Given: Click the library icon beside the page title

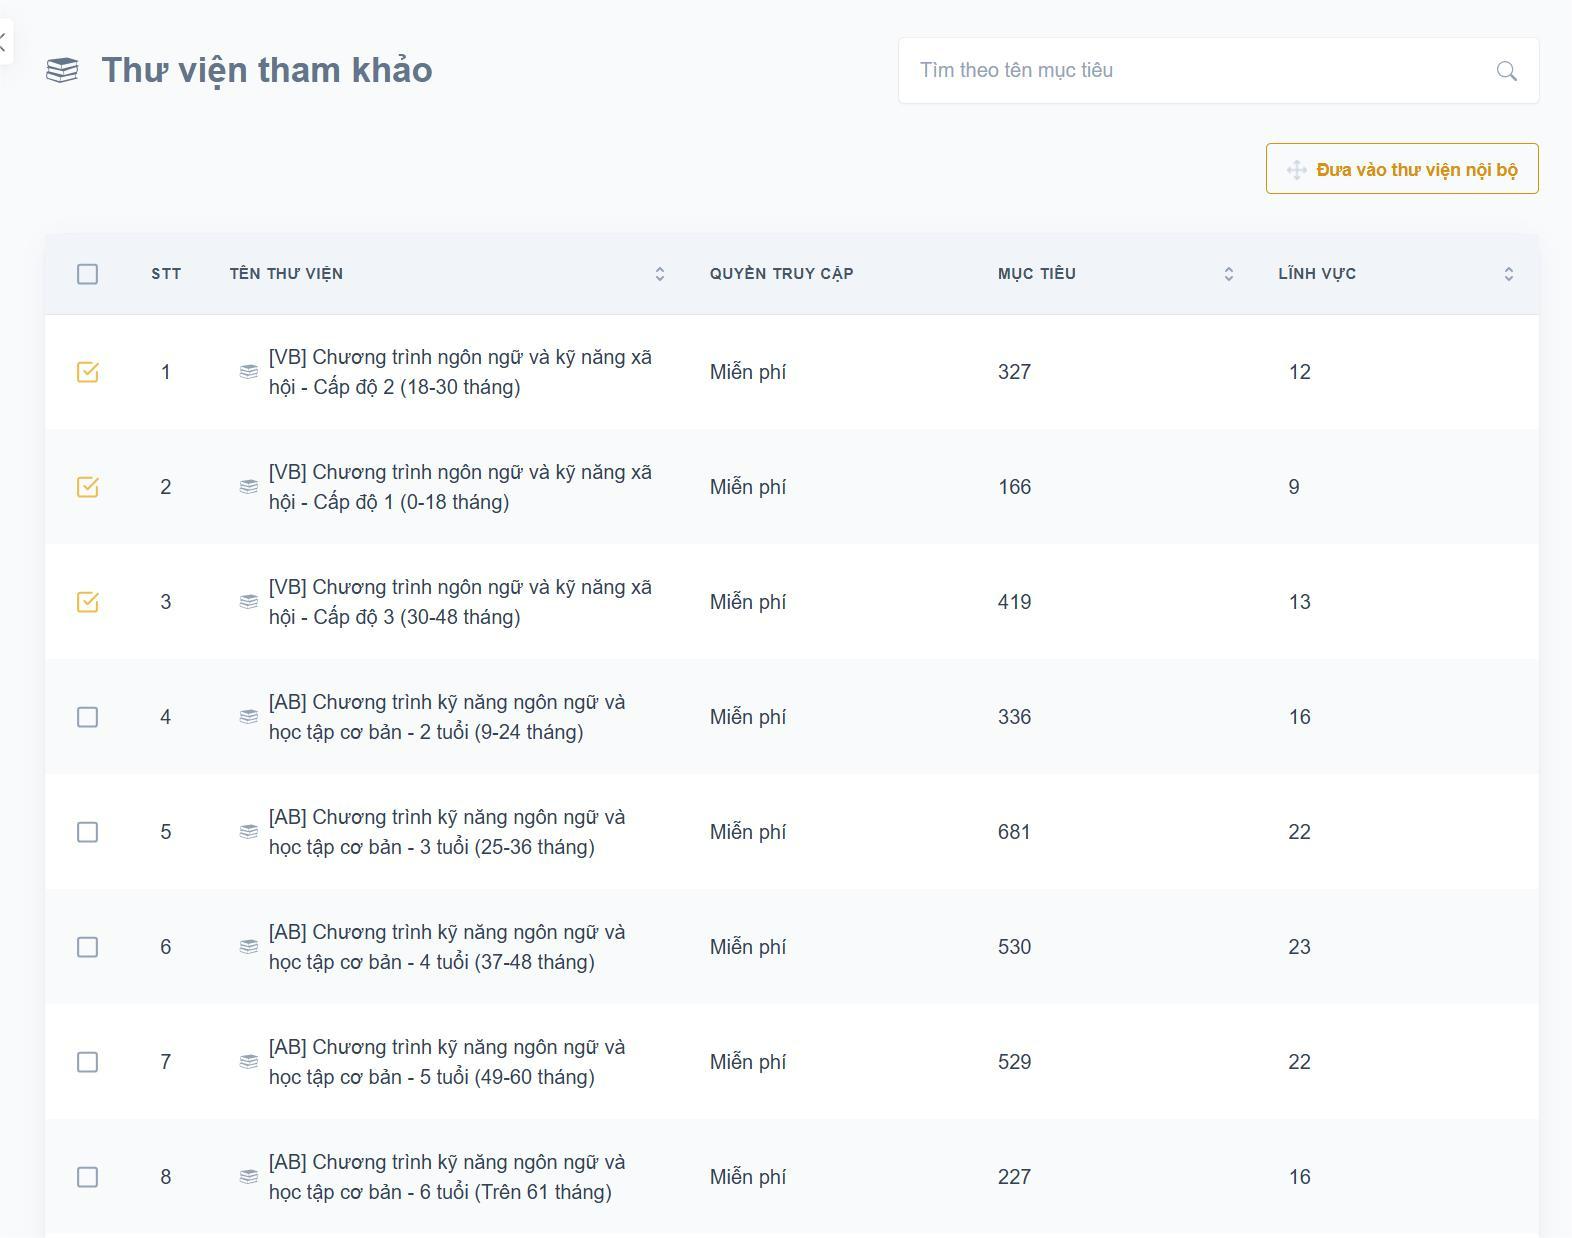Looking at the screenshot, I should (62, 70).
